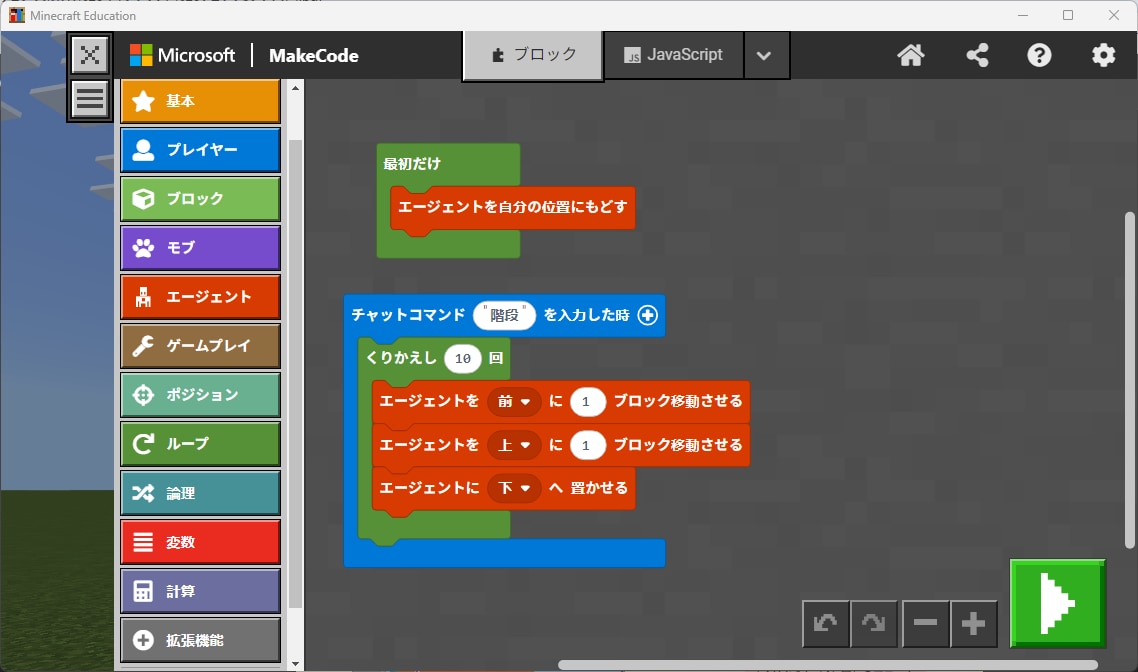Open the 変数 block category
Image resolution: width=1138 pixels, height=672 pixels.
200,542
